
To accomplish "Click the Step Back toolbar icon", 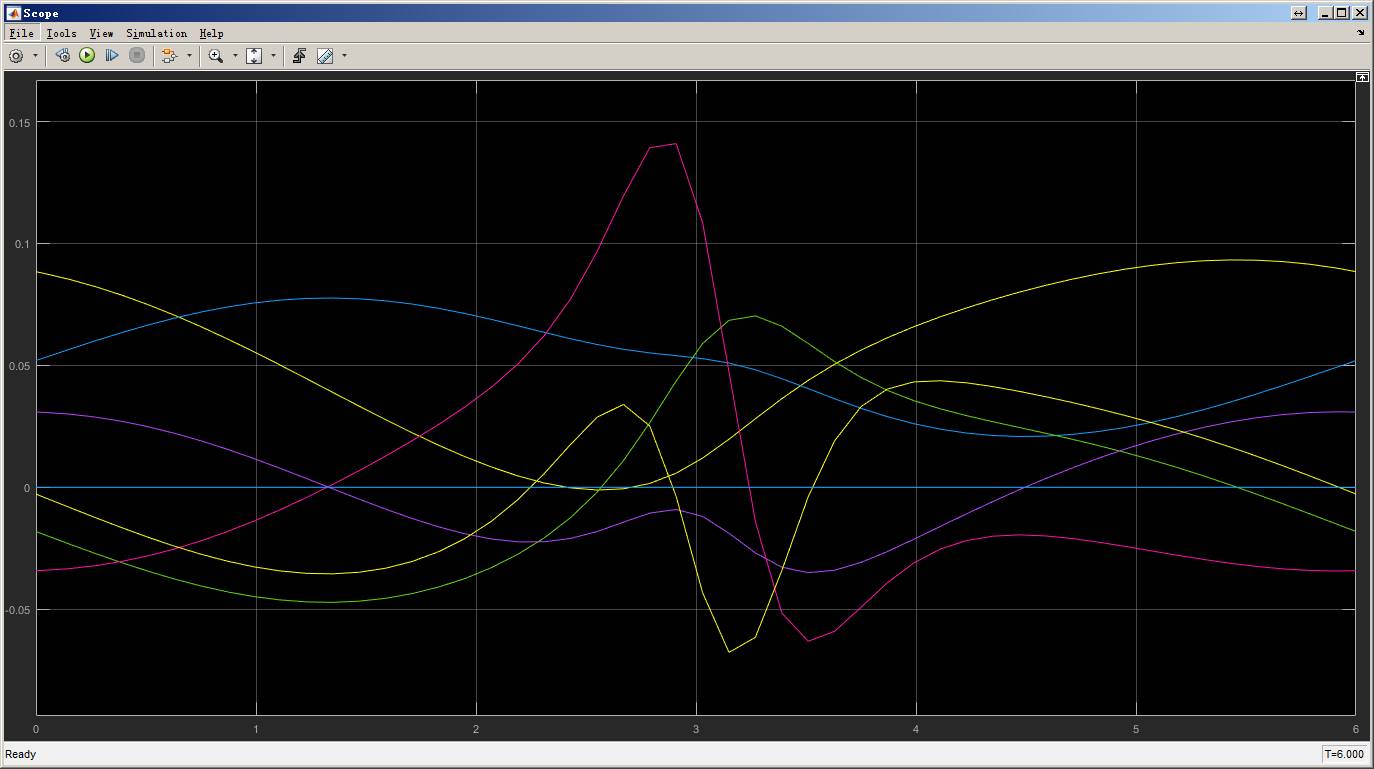I will [62, 56].
